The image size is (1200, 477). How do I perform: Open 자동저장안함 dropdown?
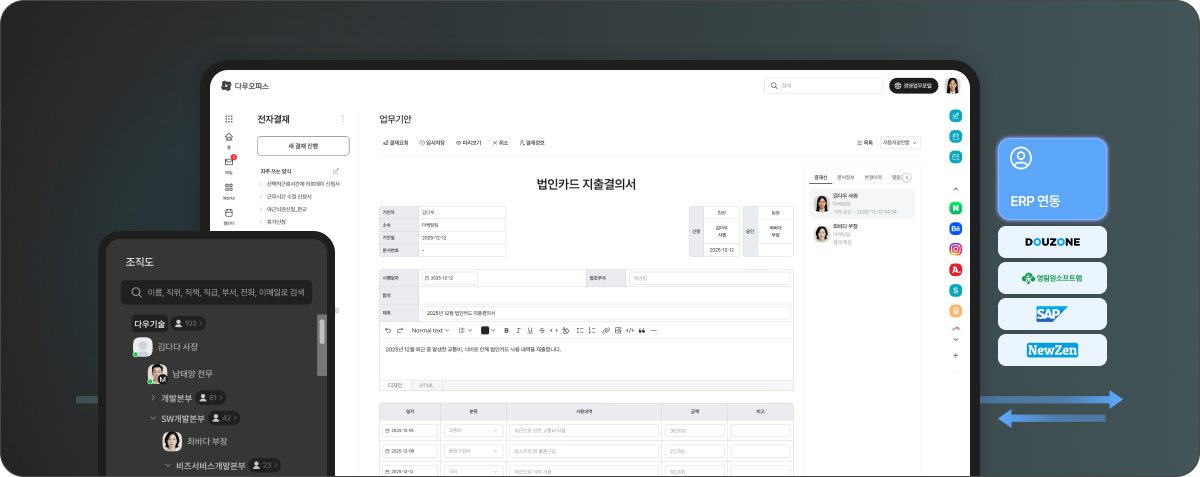point(900,143)
